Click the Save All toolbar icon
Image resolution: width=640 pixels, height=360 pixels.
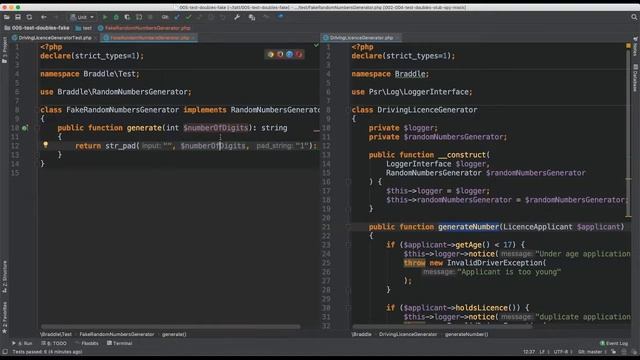(x=18, y=17)
